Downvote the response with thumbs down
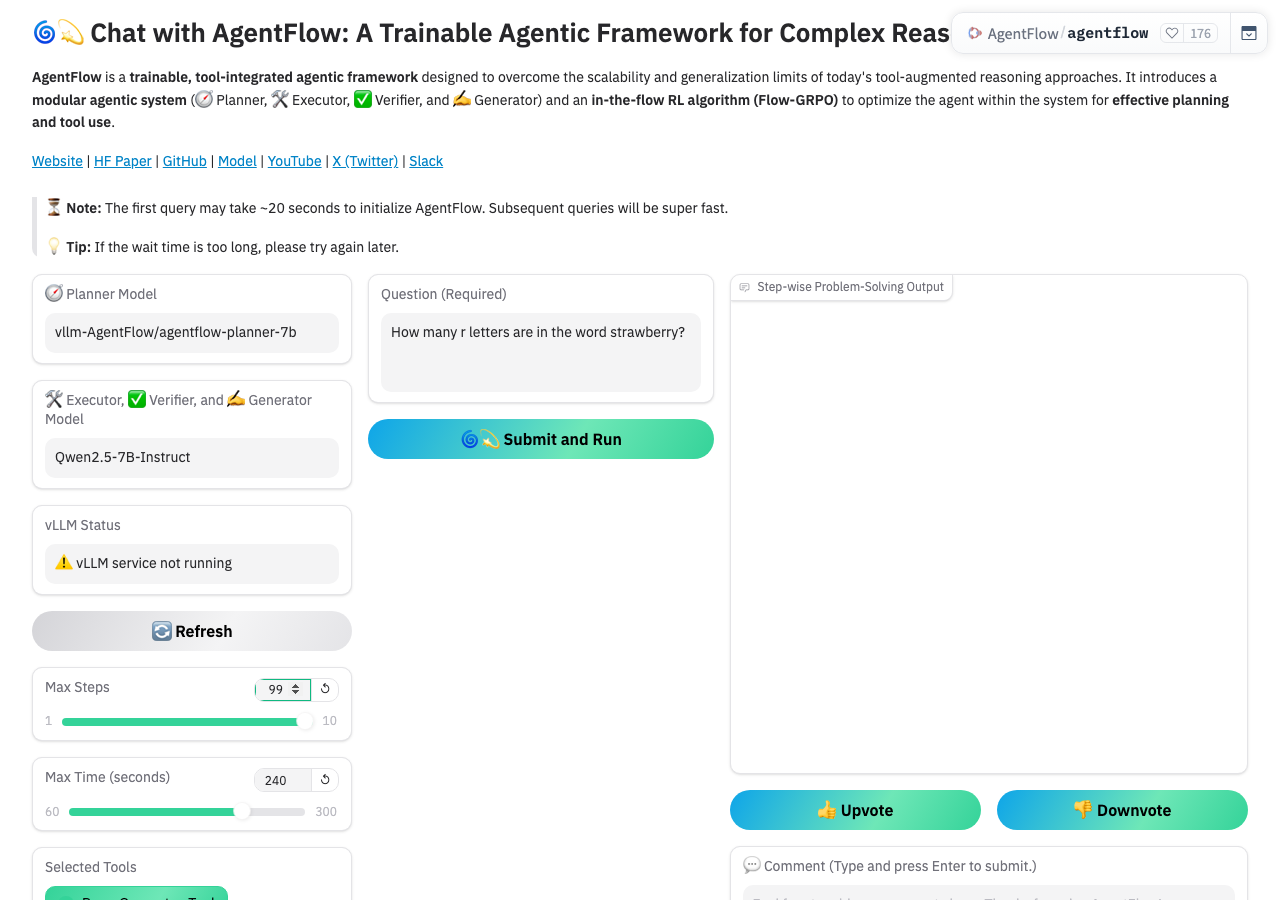The height and width of the screenshot is (900, 1280). tap(1122, 810)
